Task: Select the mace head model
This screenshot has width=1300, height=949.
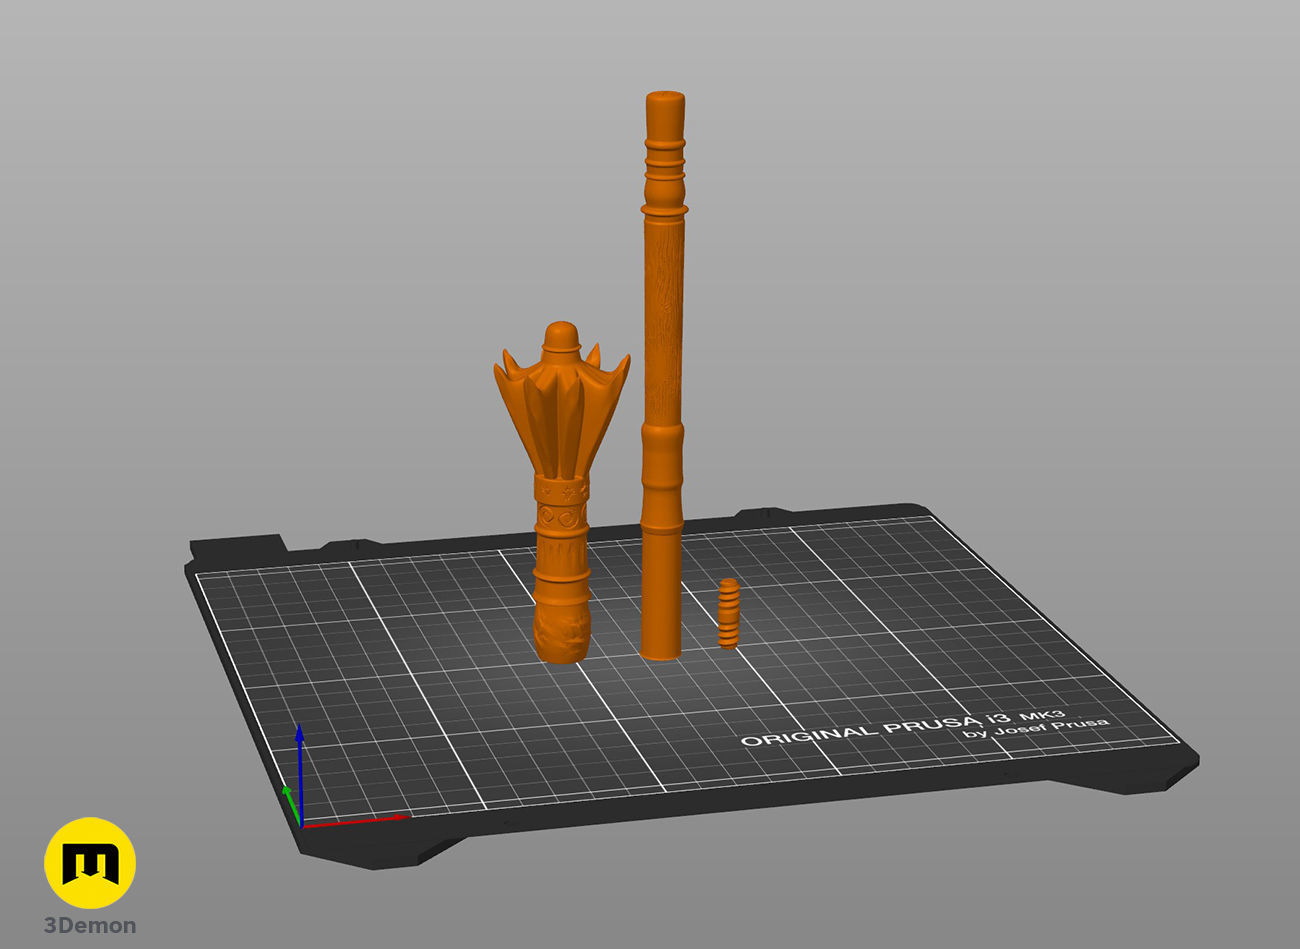Action: (x=562, y=490)
